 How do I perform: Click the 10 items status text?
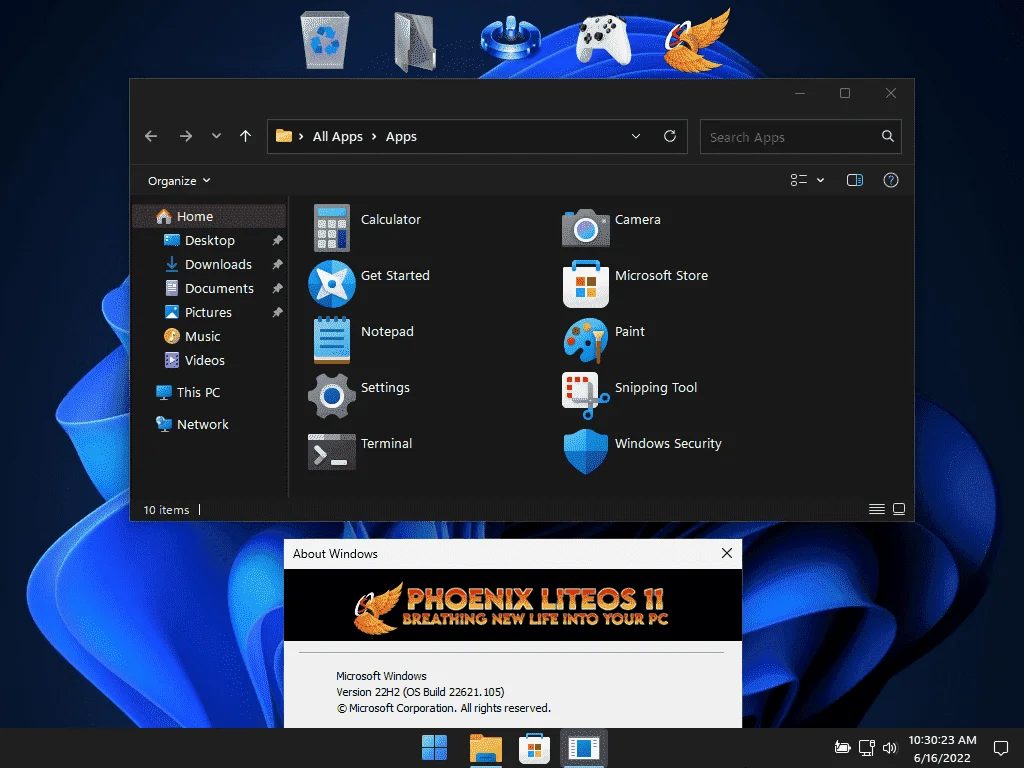click(166, 510)
